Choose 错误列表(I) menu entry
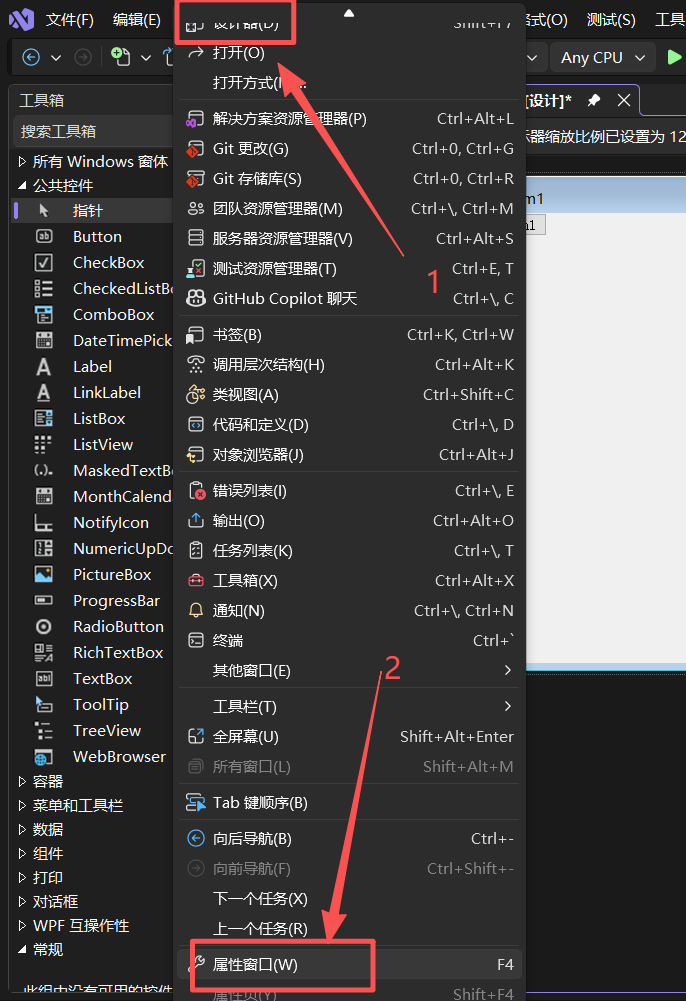Screen dimensions: 686x1001 [x=350, y=491]
